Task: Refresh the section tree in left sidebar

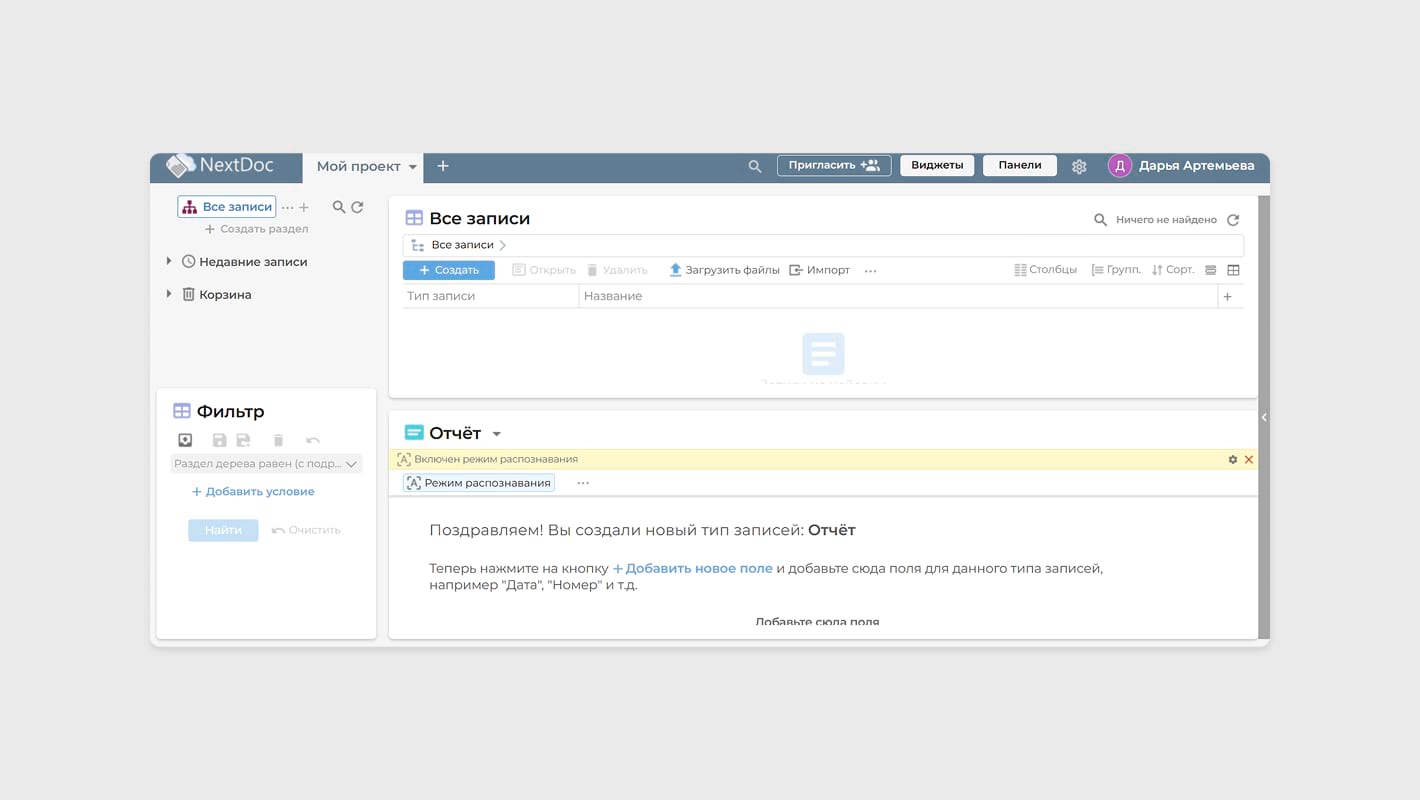Action: click(357, 207)
